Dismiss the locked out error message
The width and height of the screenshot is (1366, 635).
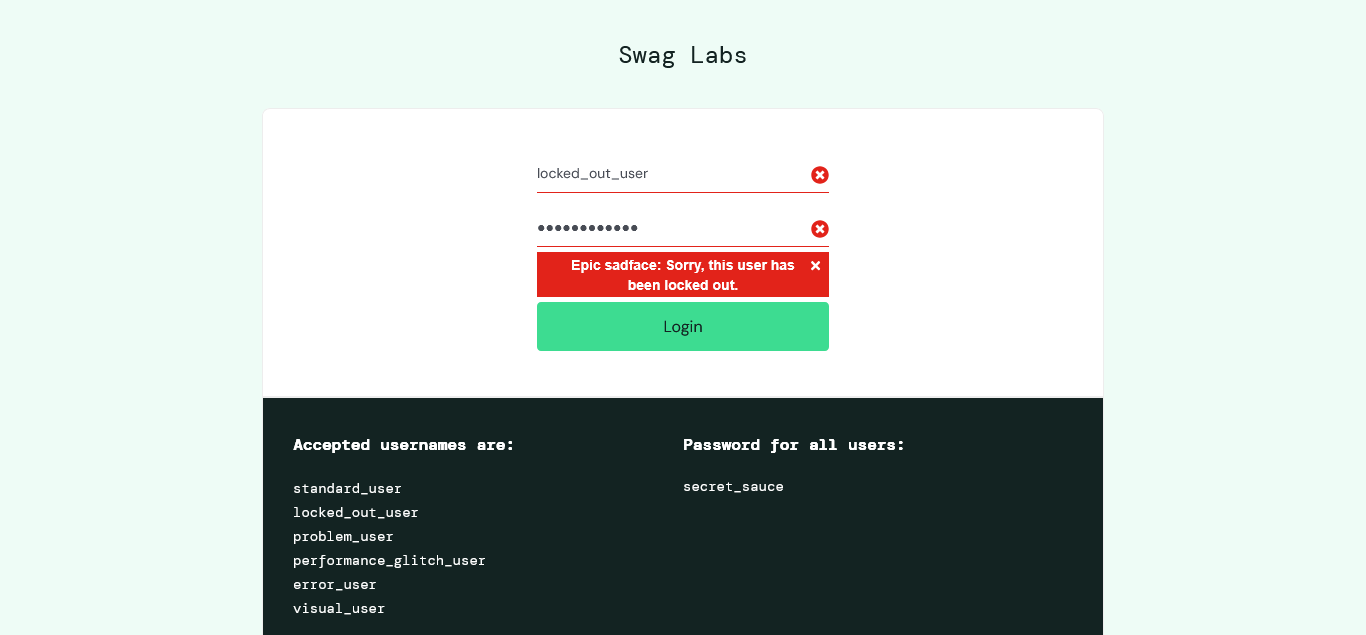(x=815, y=265)
